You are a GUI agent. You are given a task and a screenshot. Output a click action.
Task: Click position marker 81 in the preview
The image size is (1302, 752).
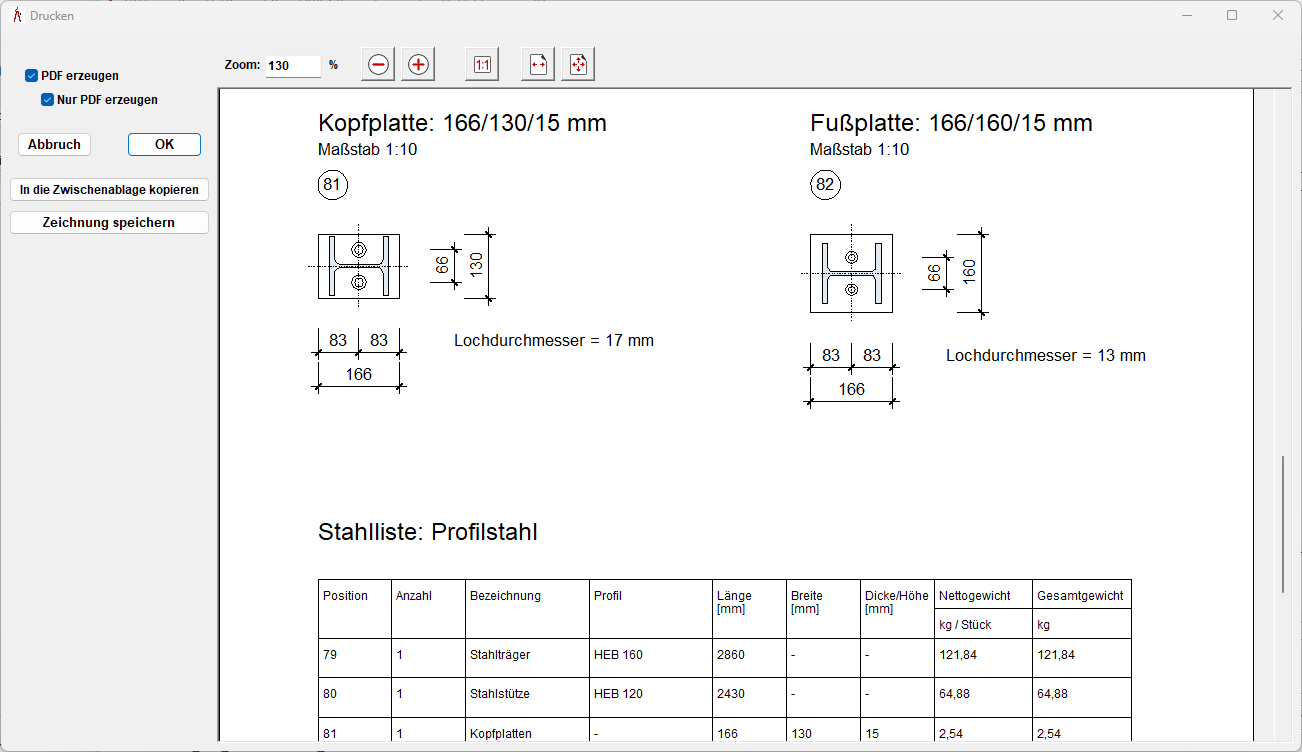click(x=332, y=185)
